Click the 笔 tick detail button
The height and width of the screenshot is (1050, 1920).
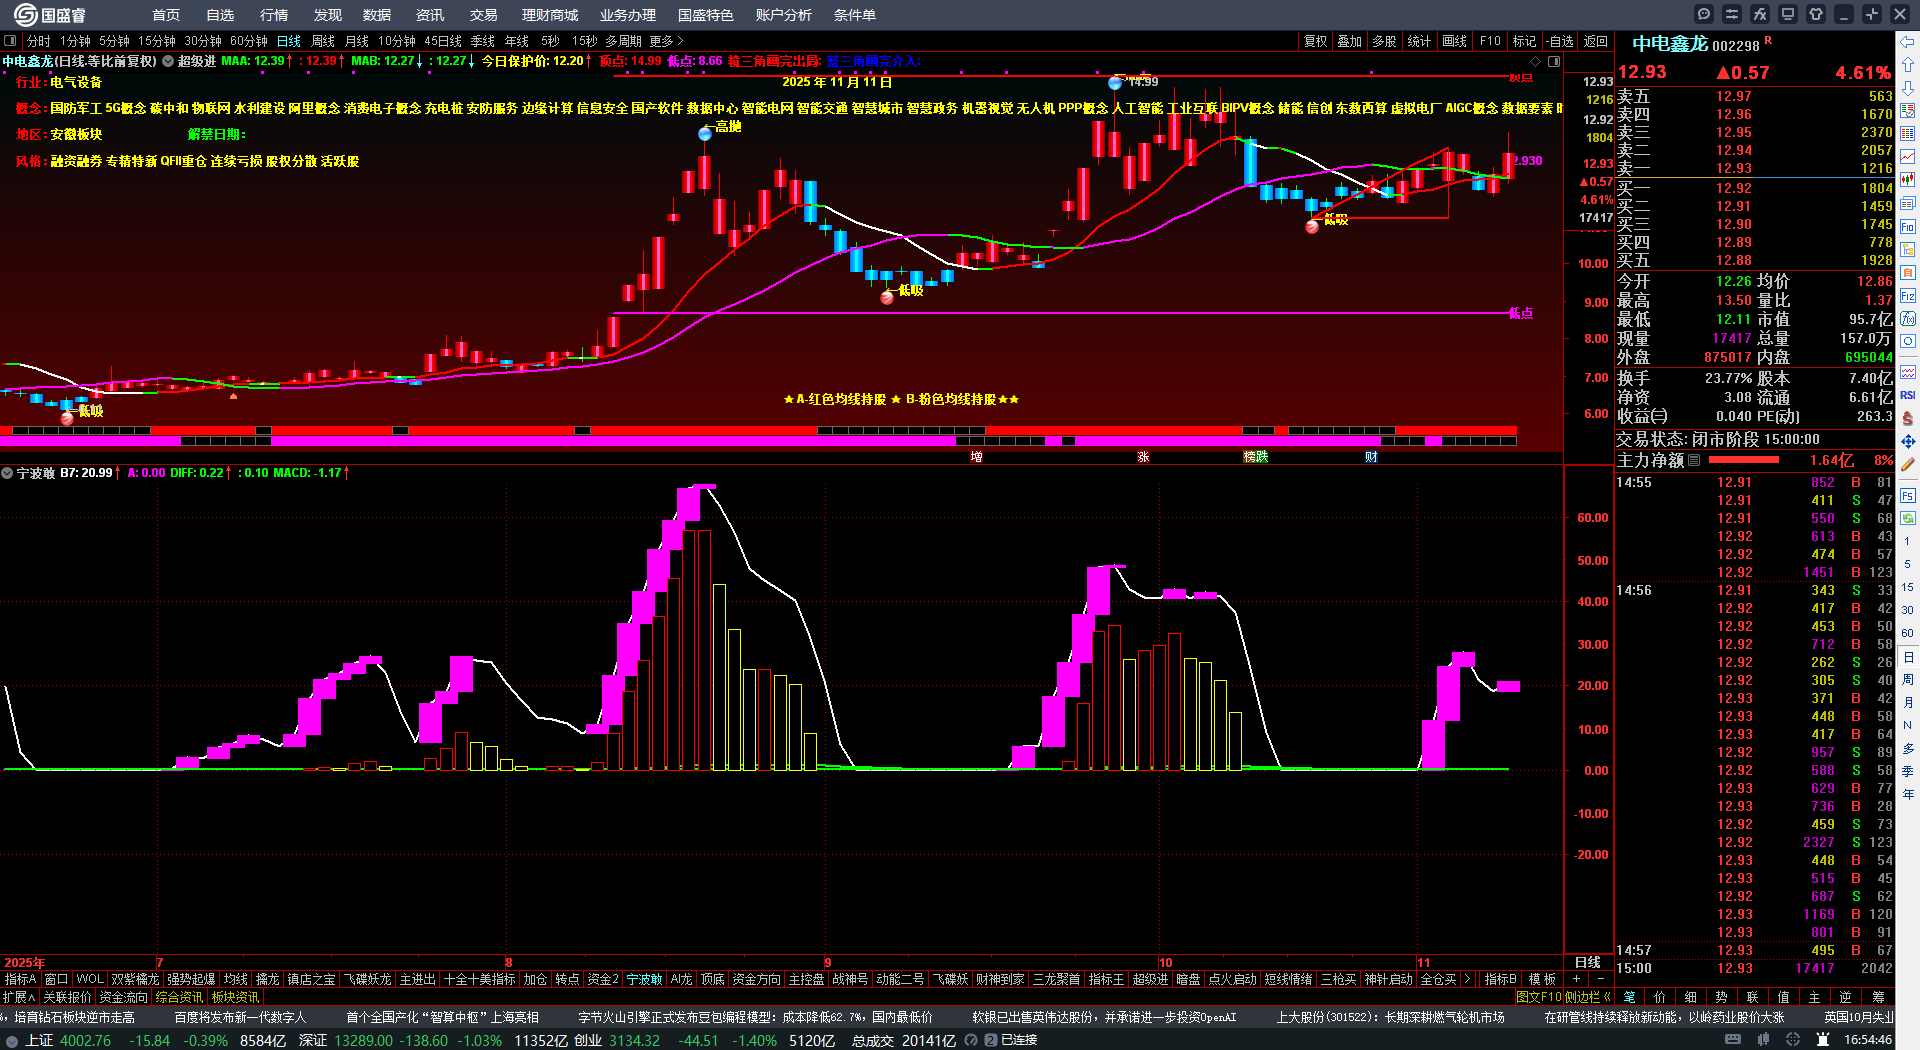point(1629,997)
